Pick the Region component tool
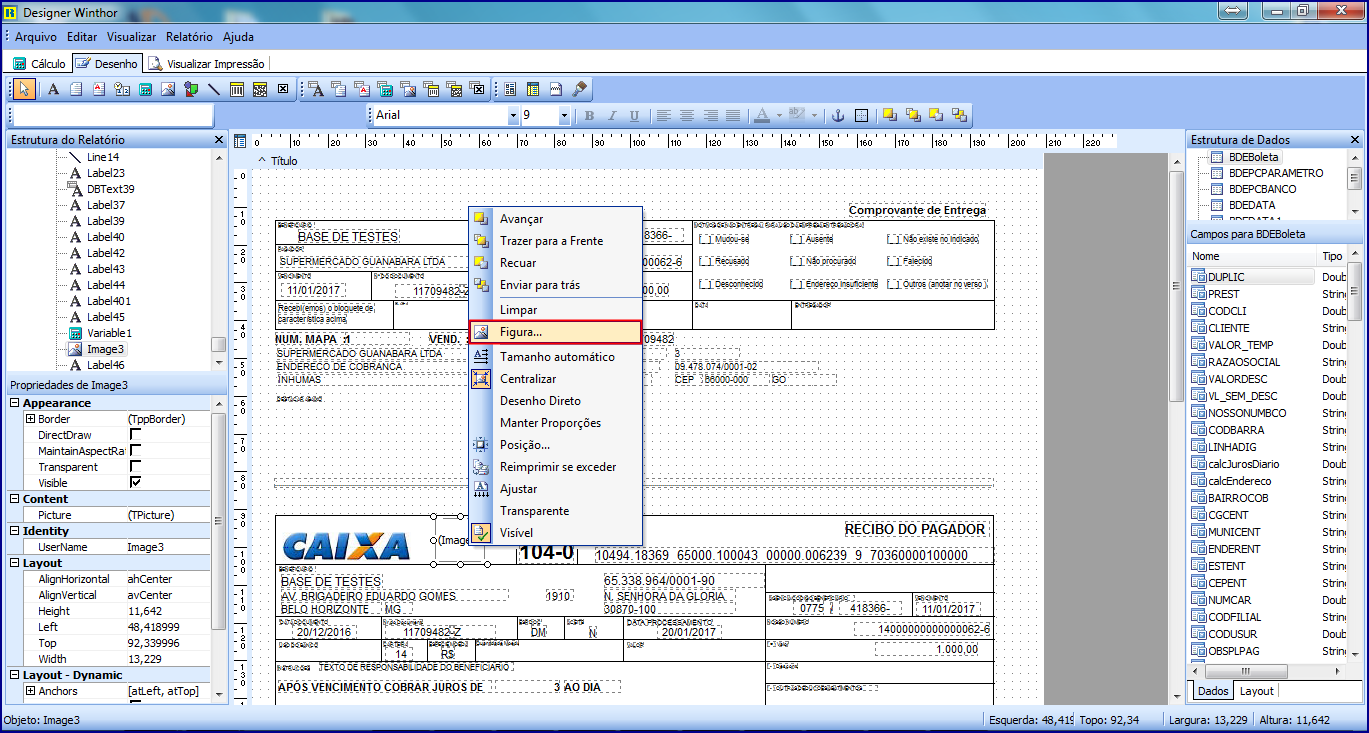The image size is (1369, 733). (510, 89)
